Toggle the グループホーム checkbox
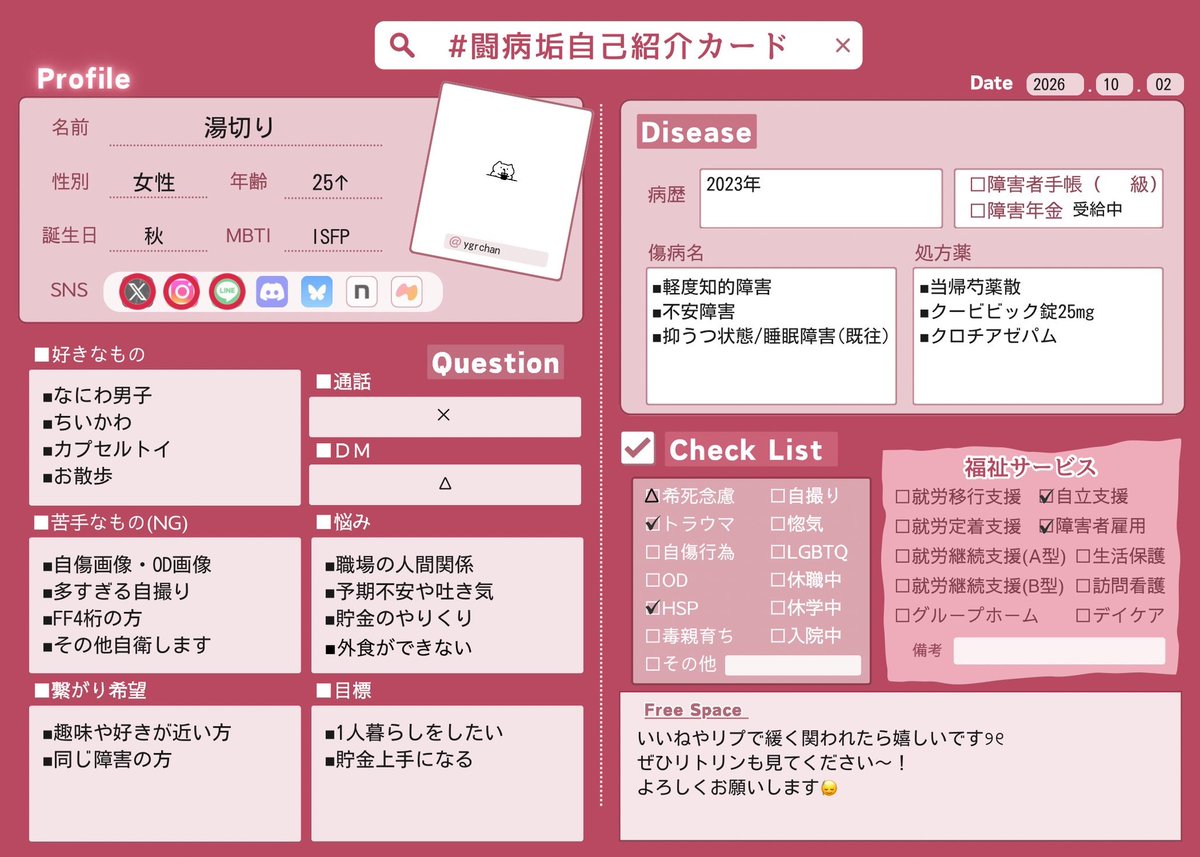The height and width of the screenshot is (857, 1200). (x=902, y=616)
